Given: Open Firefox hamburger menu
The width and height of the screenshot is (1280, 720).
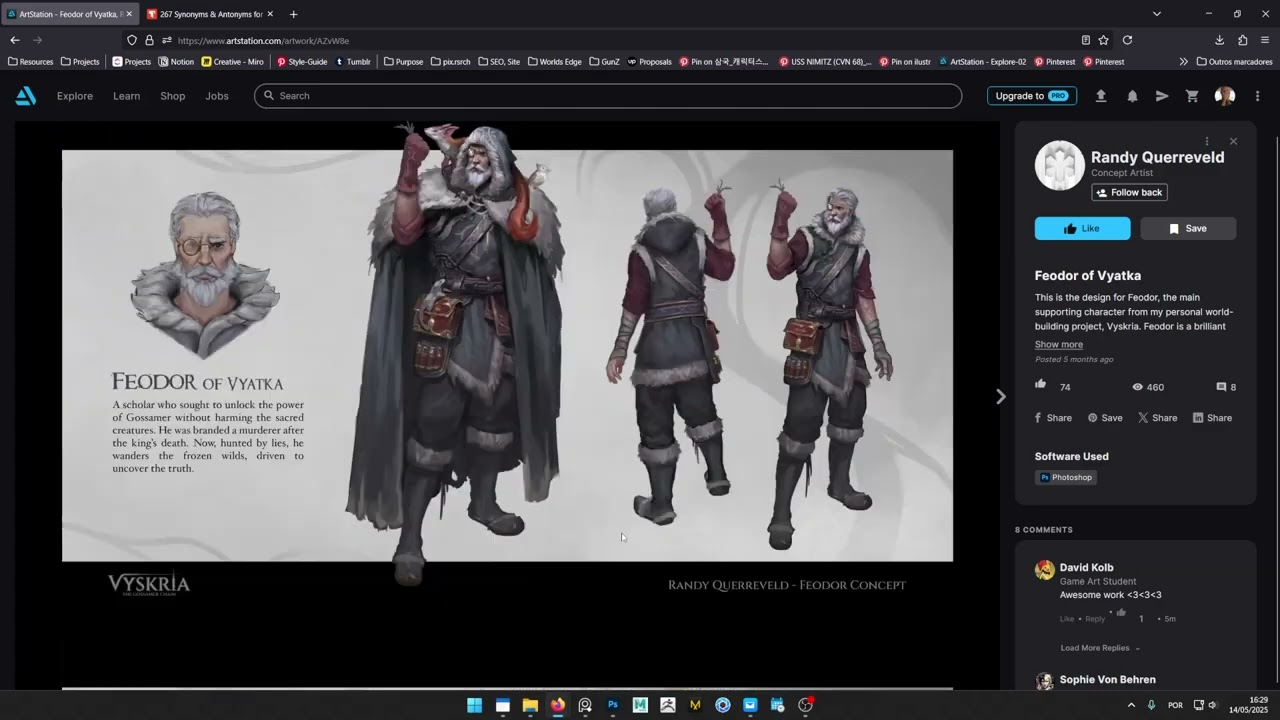Looking at the screenshot, I should [x=1265, y=40].
